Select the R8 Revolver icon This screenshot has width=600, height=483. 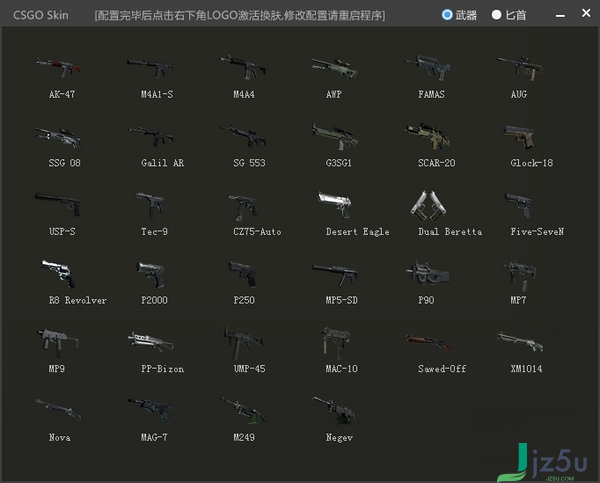click(x=58, y=274)
